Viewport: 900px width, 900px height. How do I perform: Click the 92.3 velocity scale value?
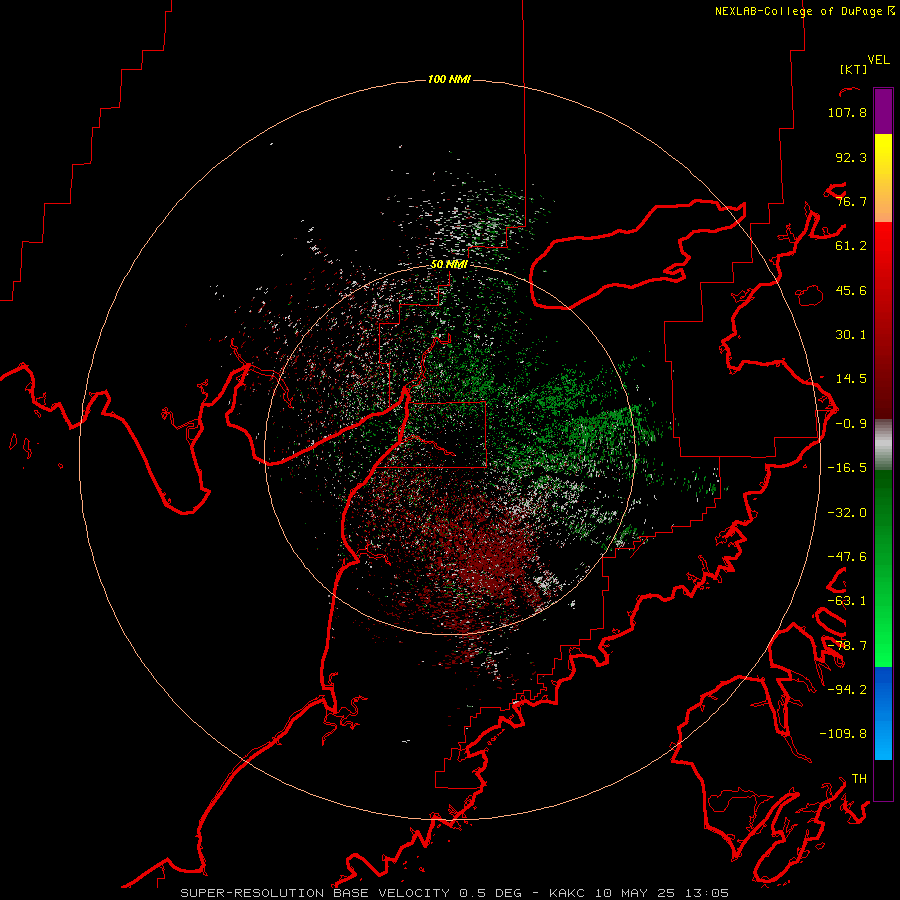pos(851,157)
